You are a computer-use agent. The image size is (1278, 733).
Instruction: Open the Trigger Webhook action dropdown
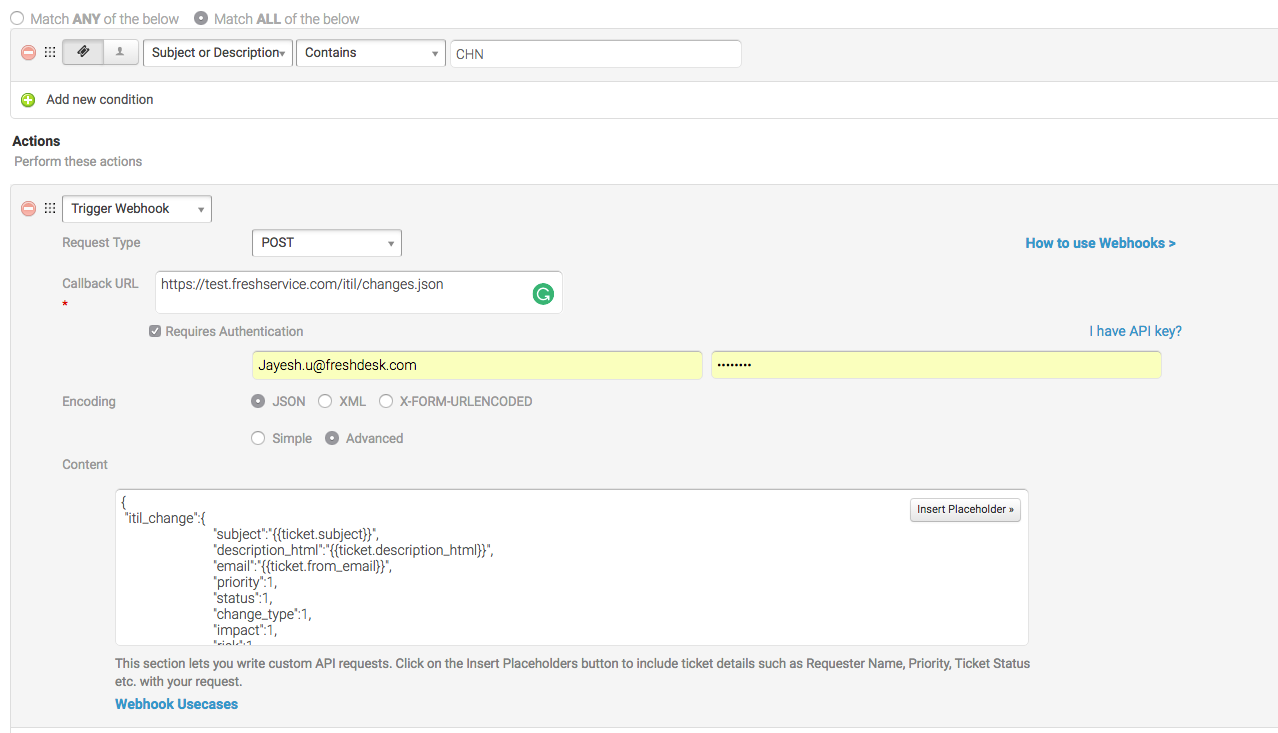click(x=137, y=208)
